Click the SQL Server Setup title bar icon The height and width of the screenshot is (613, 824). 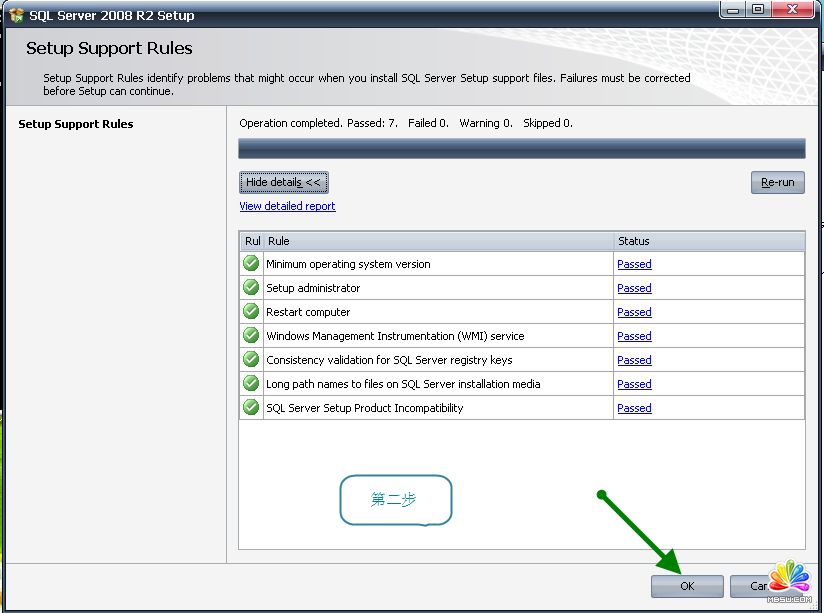(16, 15)
